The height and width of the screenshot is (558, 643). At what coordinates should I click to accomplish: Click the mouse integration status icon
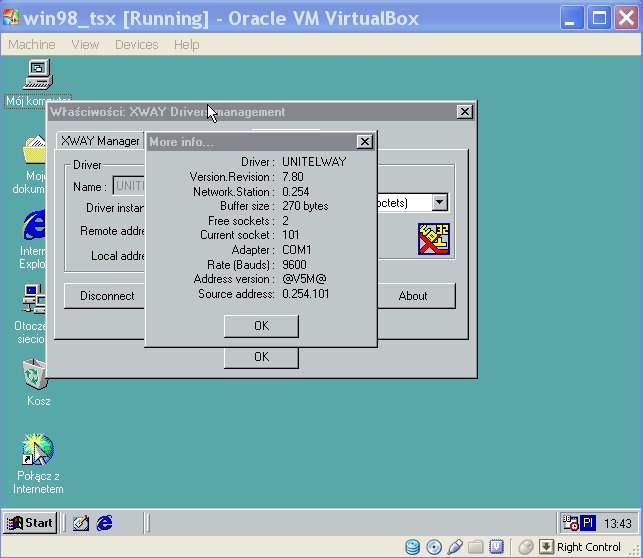pos(526,547)
